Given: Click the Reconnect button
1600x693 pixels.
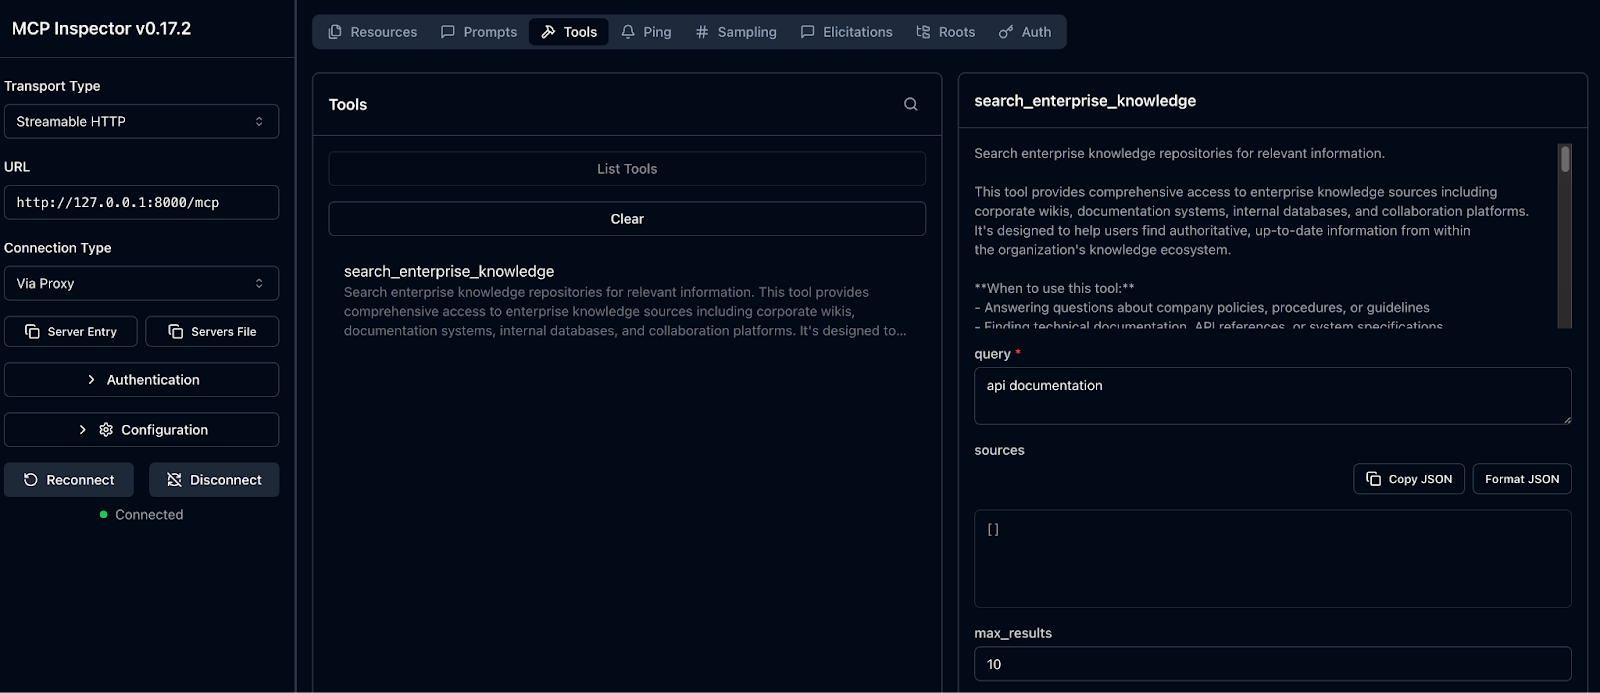Looking at the screenshot, I should (70, 480).
